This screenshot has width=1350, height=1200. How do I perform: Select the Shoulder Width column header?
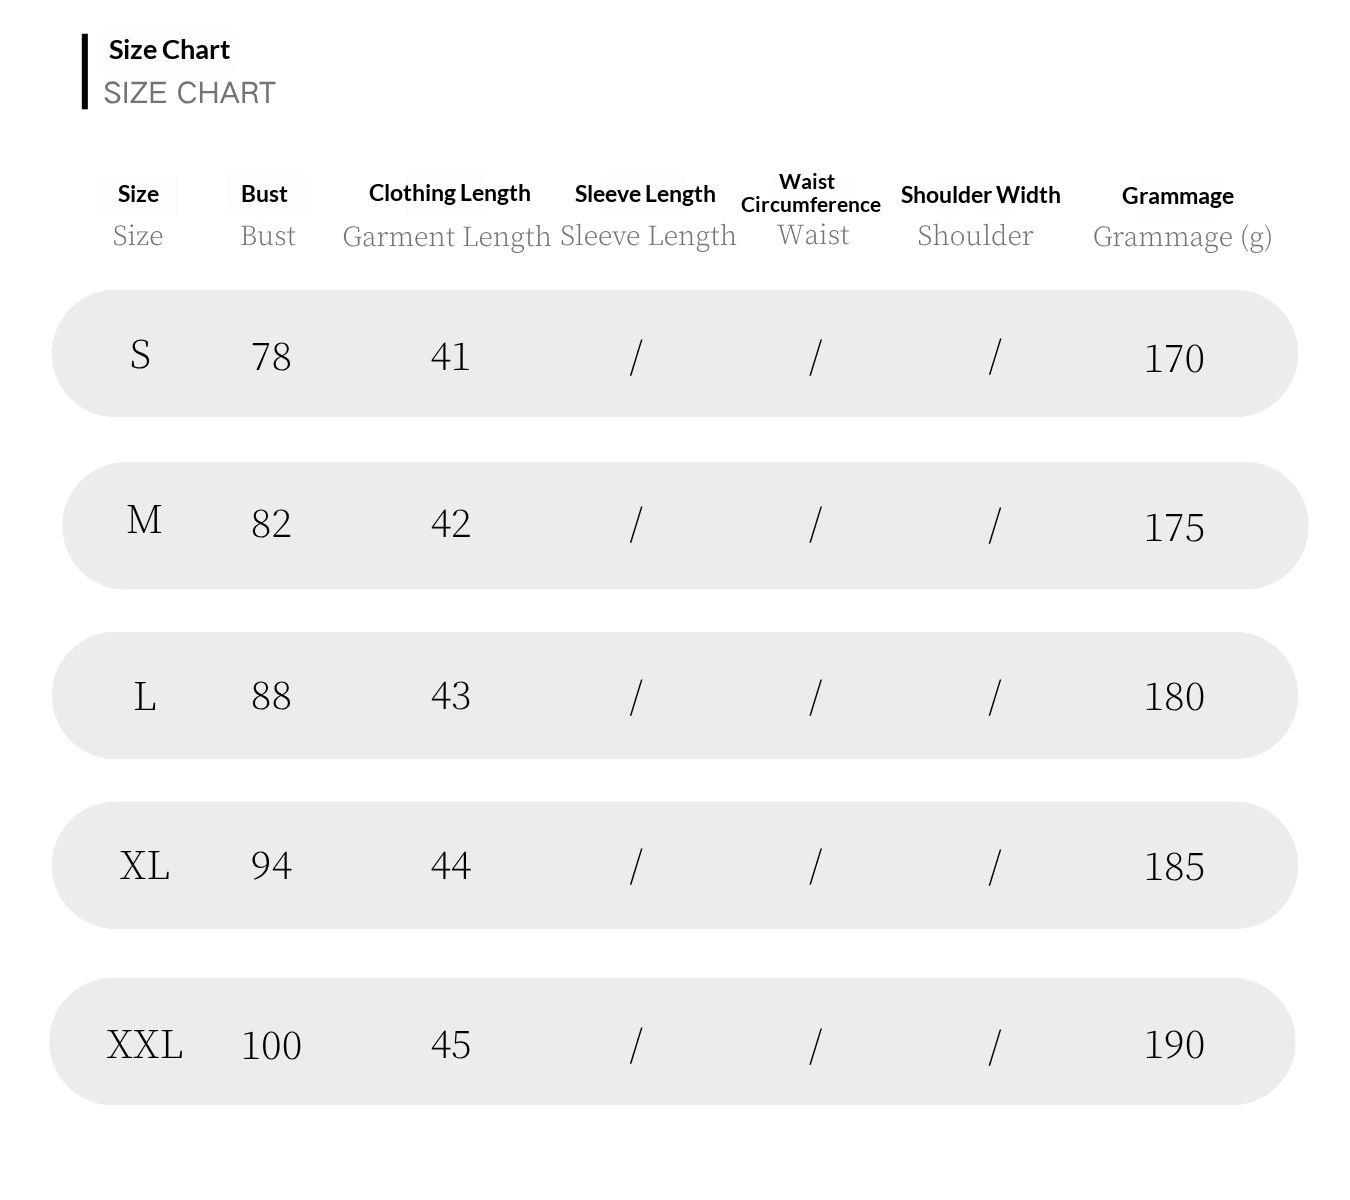coord(980,195)
